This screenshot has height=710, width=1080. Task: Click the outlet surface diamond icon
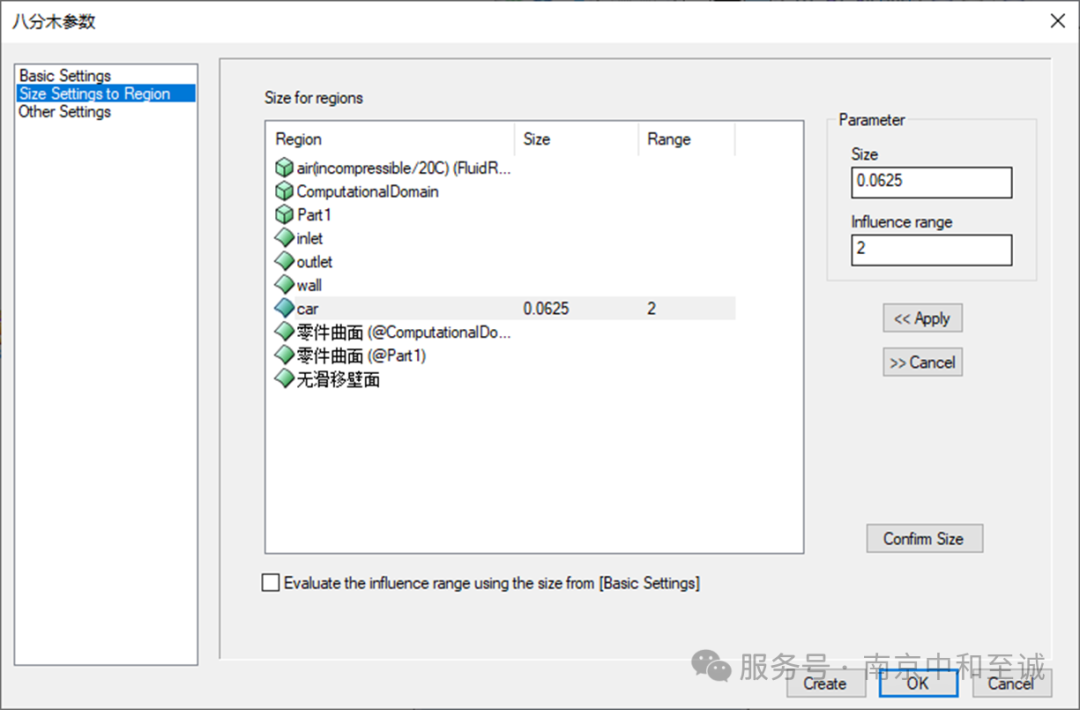pos(284,261)
